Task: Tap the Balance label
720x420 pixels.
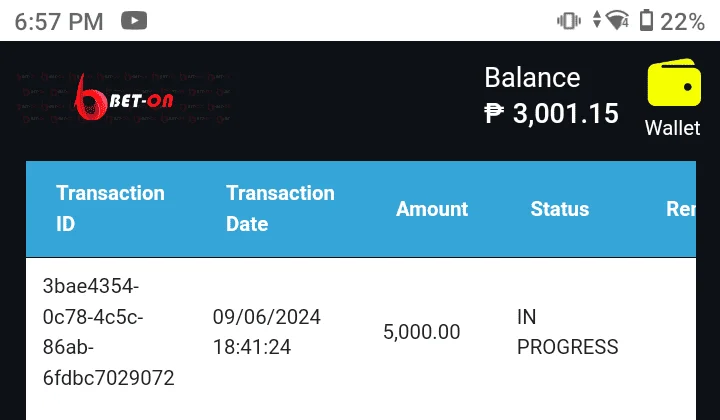Action: click(x=532, y=78)
